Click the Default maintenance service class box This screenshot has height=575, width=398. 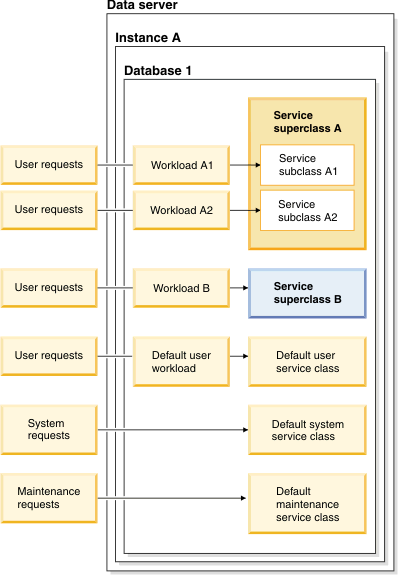[x=307, y=503]
